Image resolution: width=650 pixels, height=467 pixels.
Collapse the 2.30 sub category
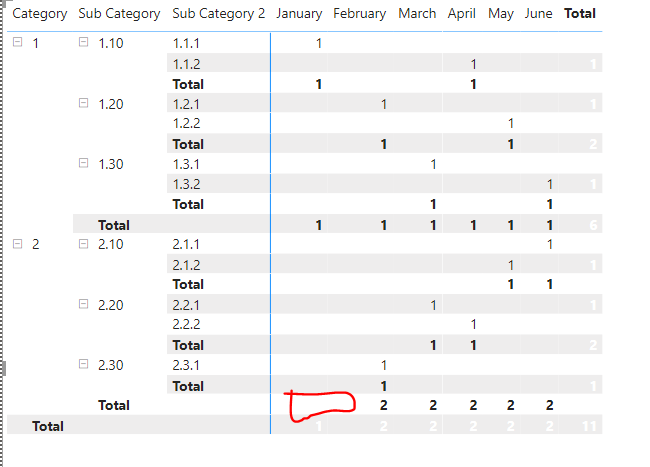pyautogui.click(x=83, y=364)
